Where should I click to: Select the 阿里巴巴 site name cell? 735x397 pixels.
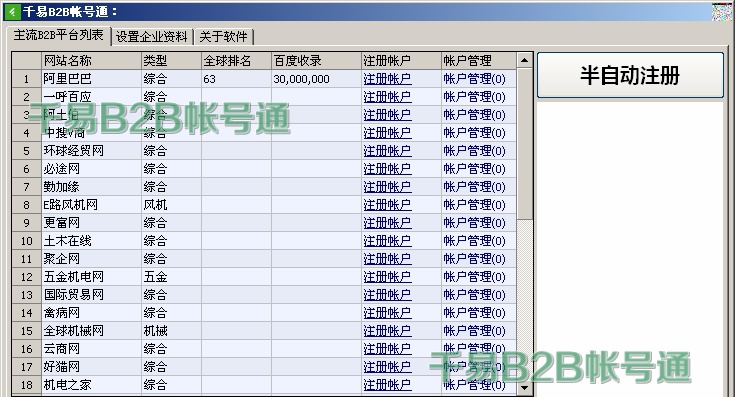point(91,79)
